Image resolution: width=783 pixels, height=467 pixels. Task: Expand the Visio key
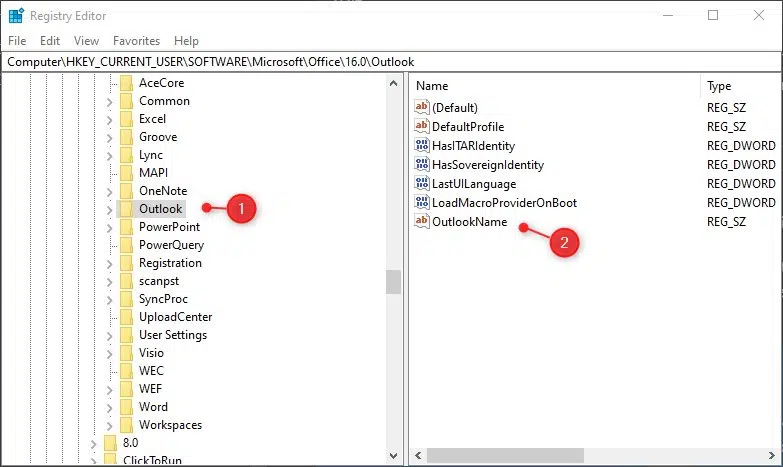[x=109, y=354]
